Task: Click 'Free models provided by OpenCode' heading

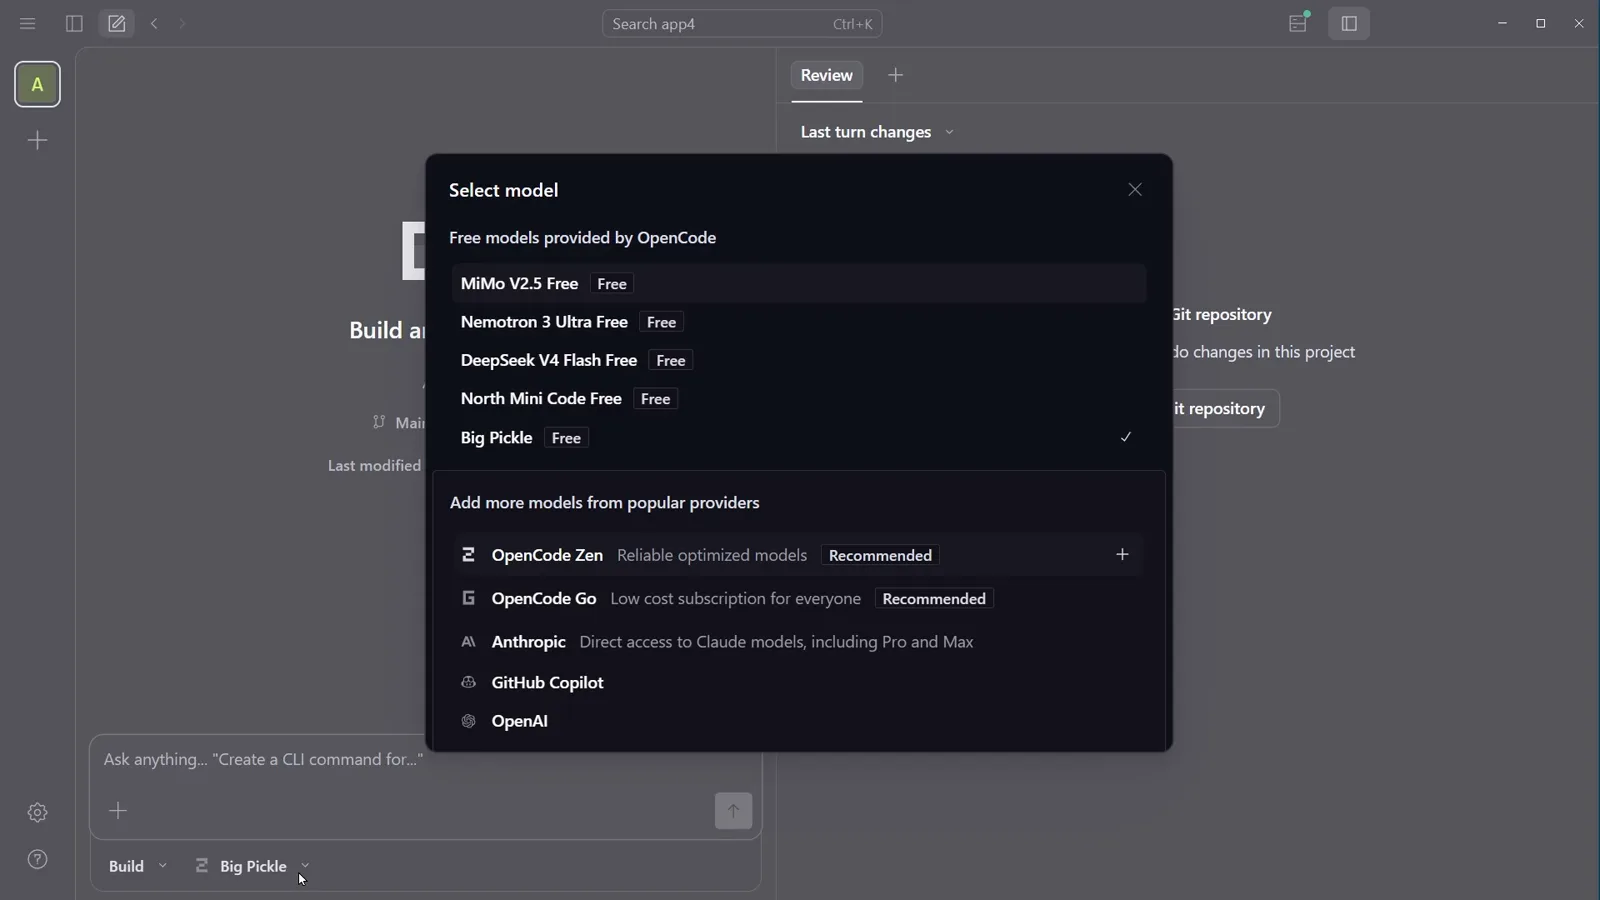Action: pyautogui.click(x=582, y=238)
